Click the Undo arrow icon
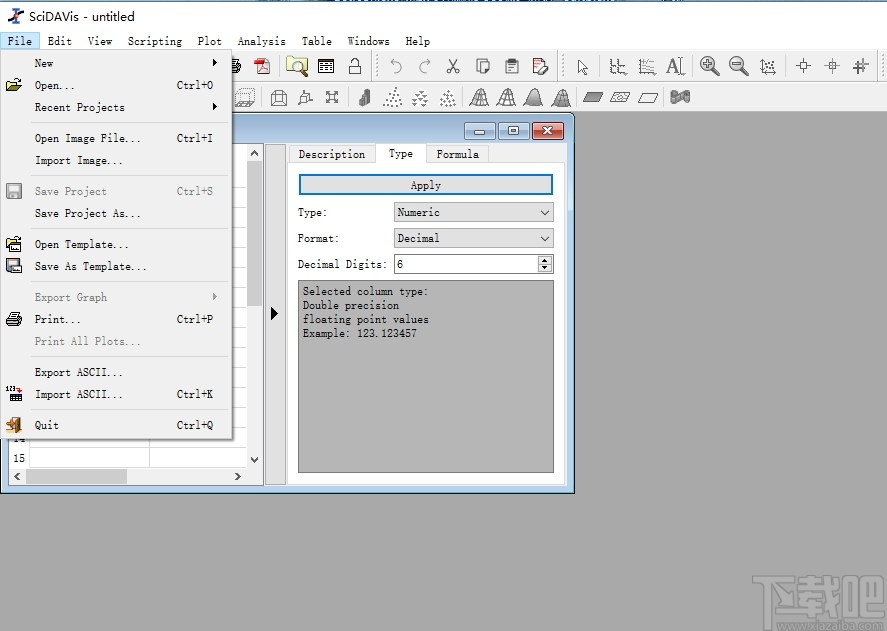This screenshot has width=887, height=631. pos(396,67)
